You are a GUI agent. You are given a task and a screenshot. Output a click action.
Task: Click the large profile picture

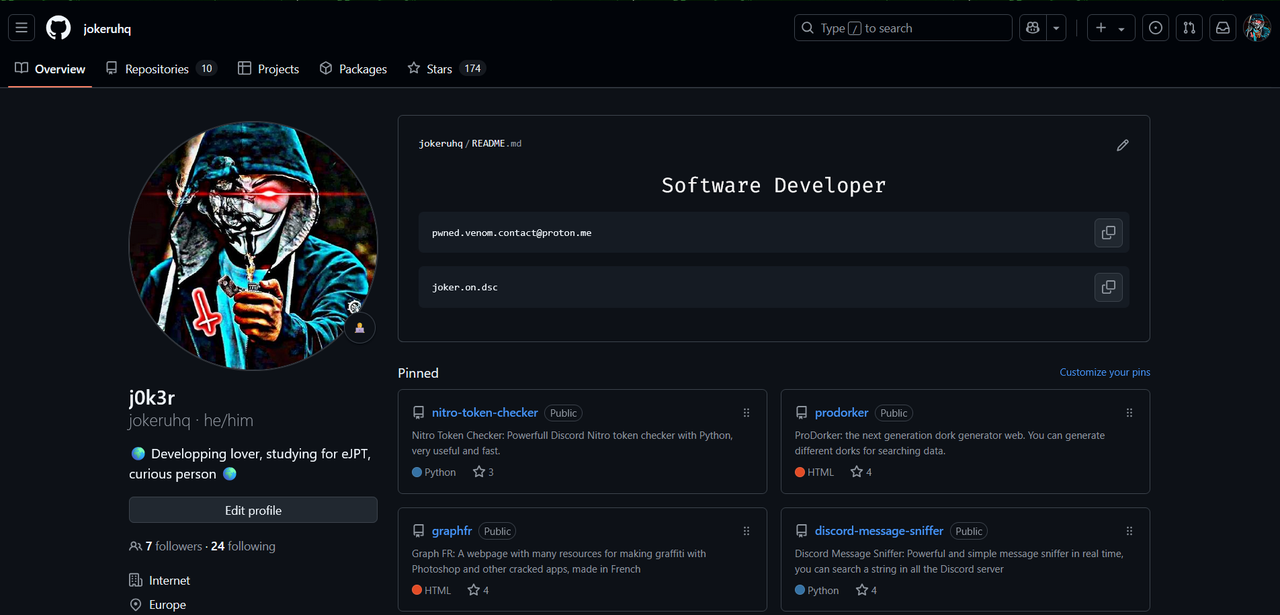(x=253, y=246)
